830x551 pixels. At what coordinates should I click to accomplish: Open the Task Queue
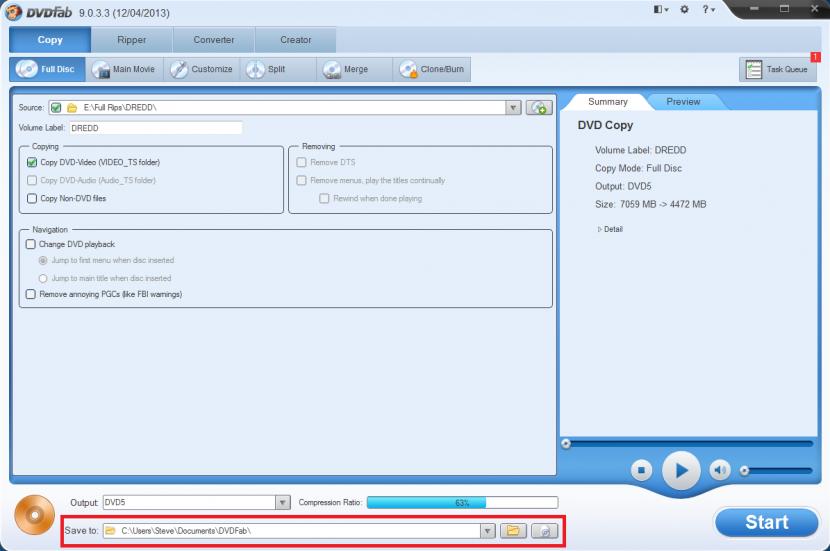click(778, 69)
